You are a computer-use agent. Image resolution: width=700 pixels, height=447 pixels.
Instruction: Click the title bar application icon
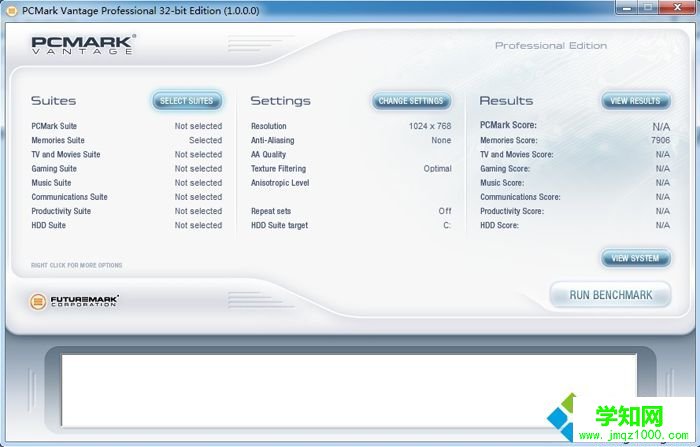tap(12, 11)
